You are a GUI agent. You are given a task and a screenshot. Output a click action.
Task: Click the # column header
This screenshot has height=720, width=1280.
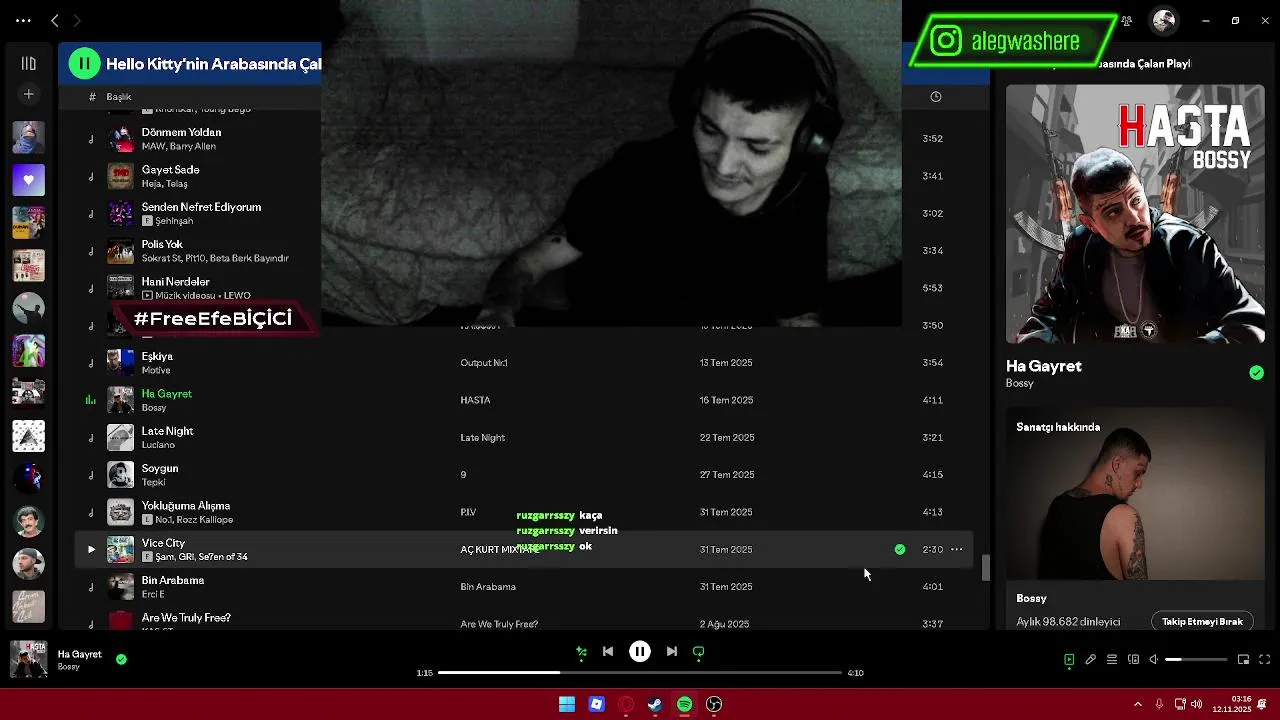pyautogui.click(x=92, y=97)
